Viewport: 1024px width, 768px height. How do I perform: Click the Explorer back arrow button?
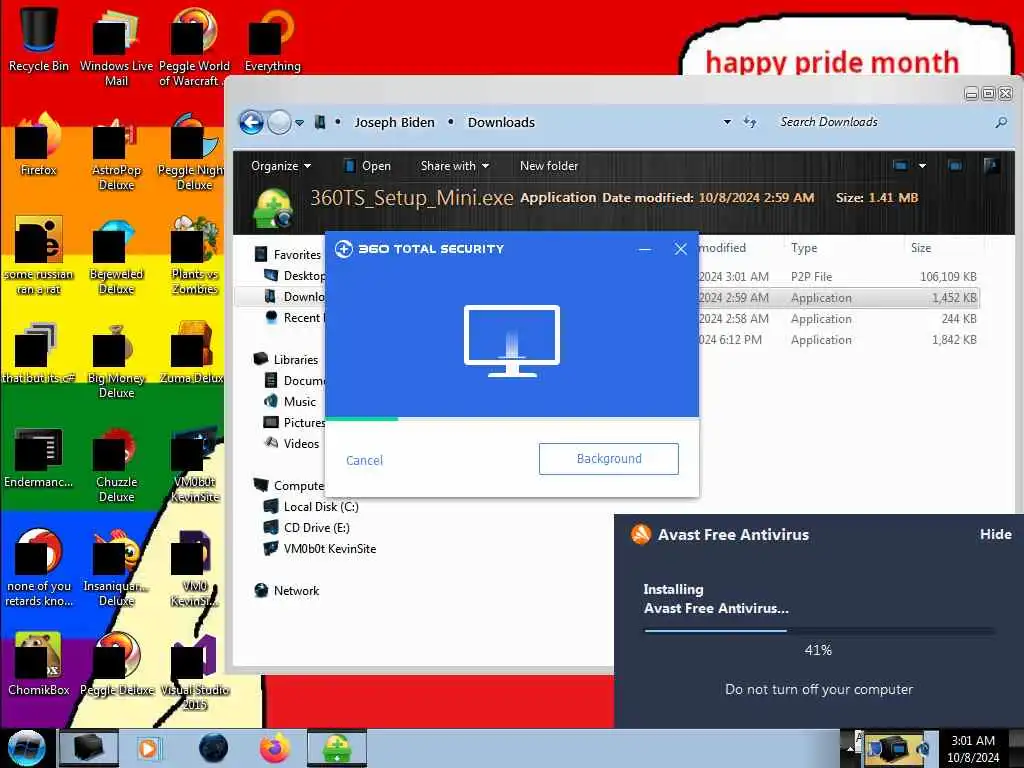pyautogui.click(x=251, y=122)
